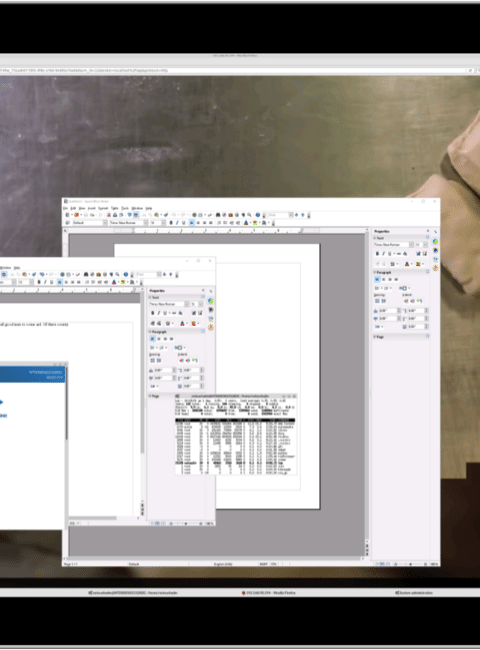Viewport: 480px width, 650px height.
Task: Click the Find & Replace binoculars in back Writer
Action: (218, 215)
